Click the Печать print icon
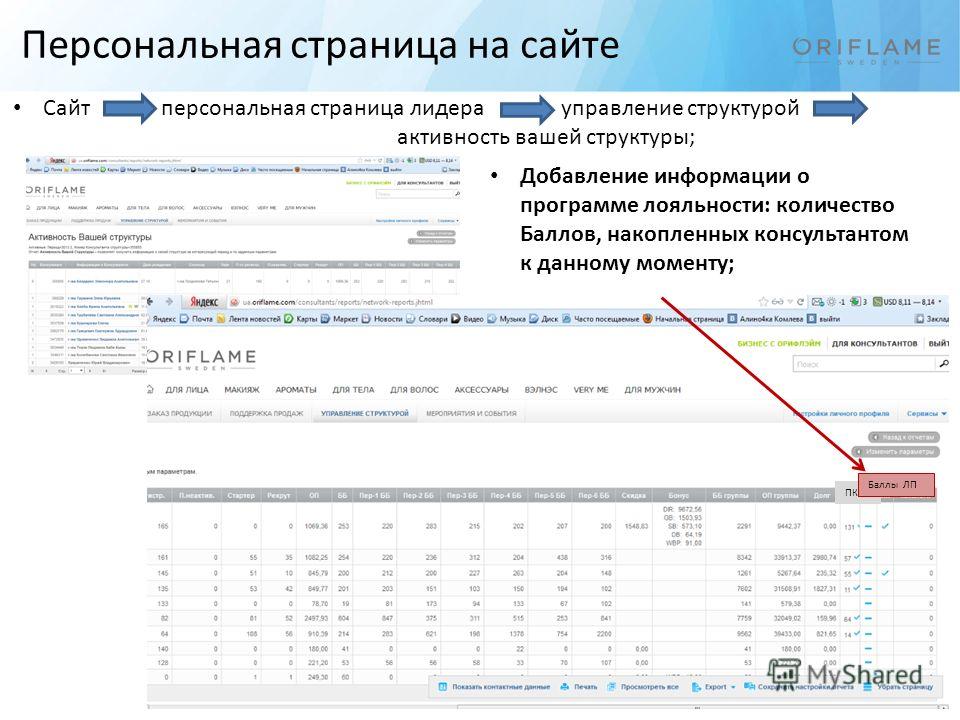This screenshot has width=960, height=720. point(565,687)
